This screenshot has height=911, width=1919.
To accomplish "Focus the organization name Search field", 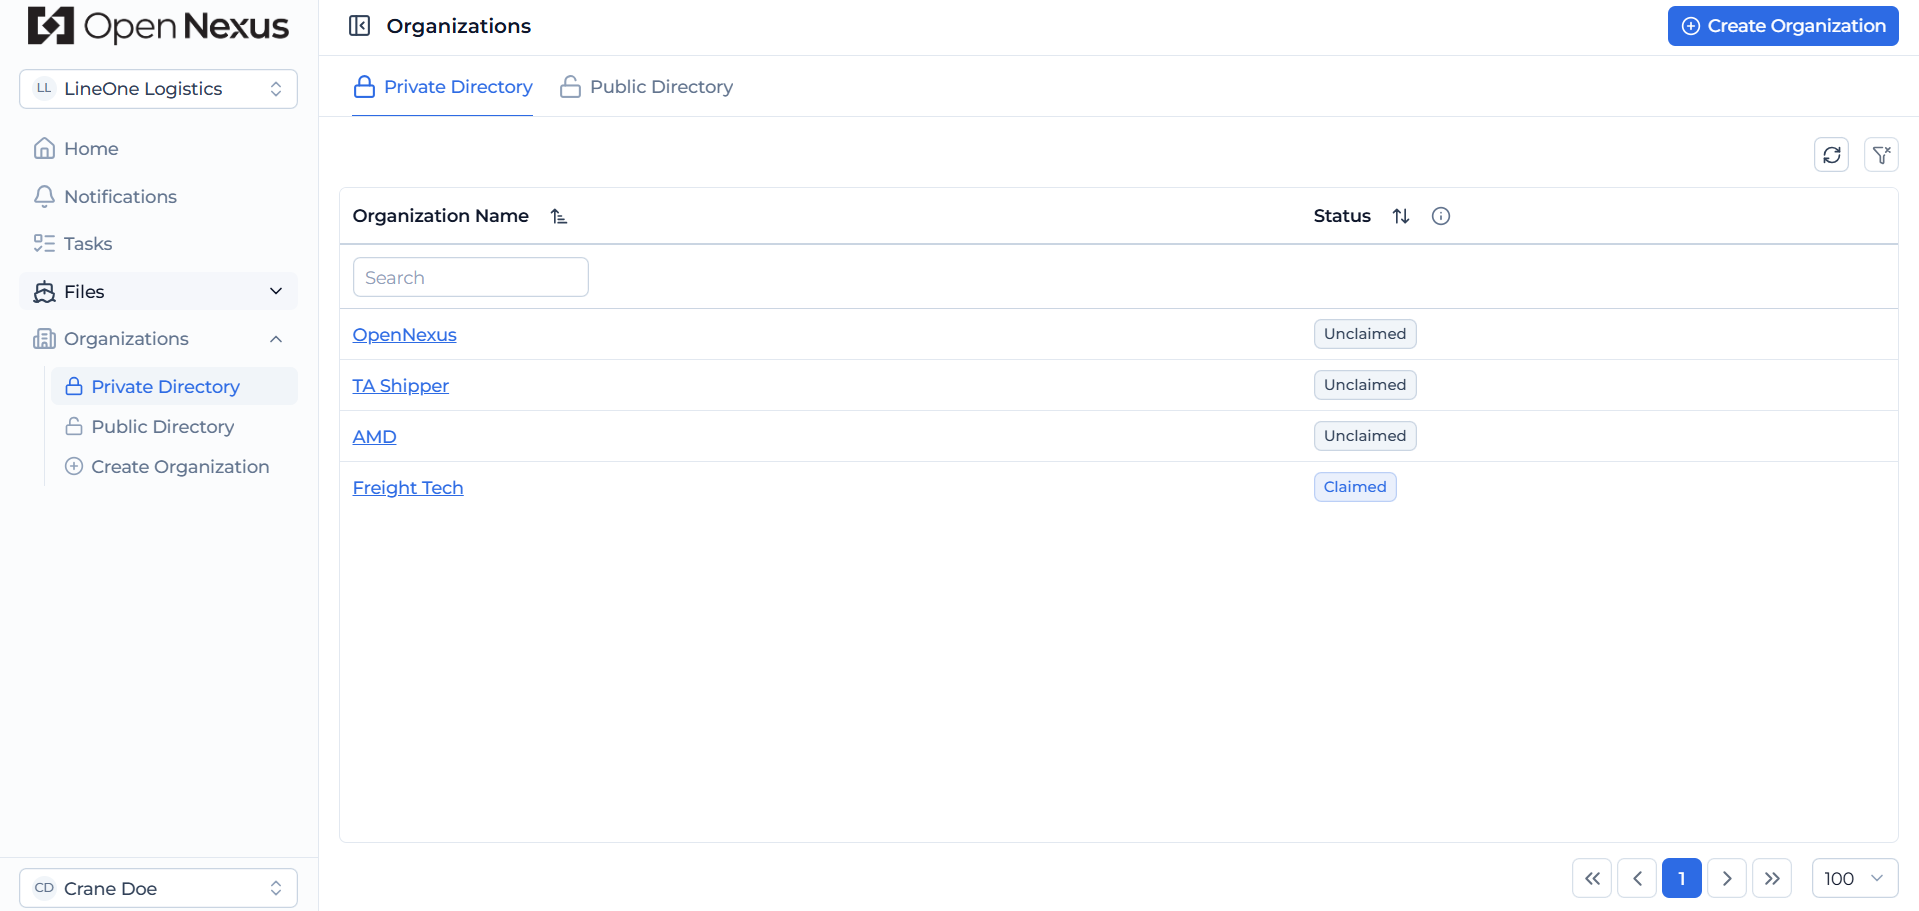I will [470, 277].
